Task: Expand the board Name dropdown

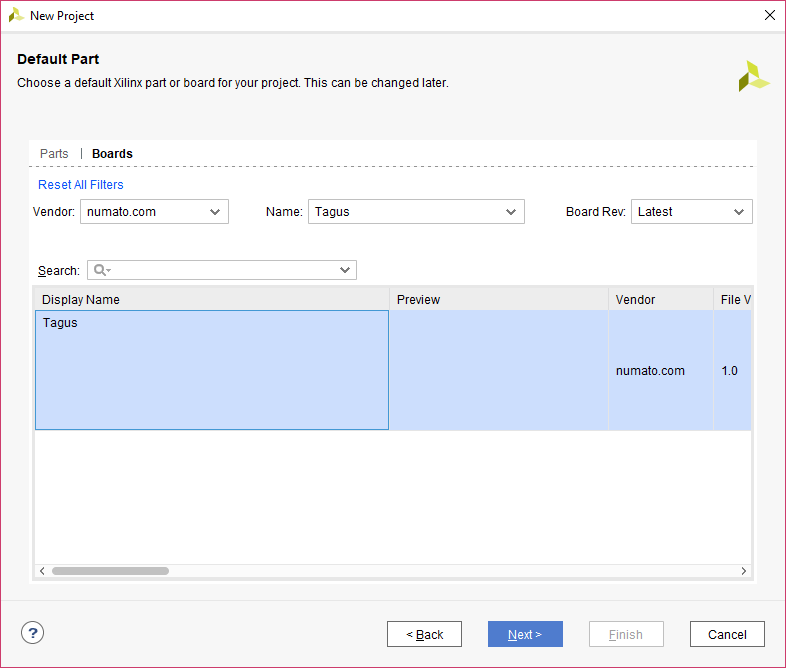Action: (x=415, y=212)
